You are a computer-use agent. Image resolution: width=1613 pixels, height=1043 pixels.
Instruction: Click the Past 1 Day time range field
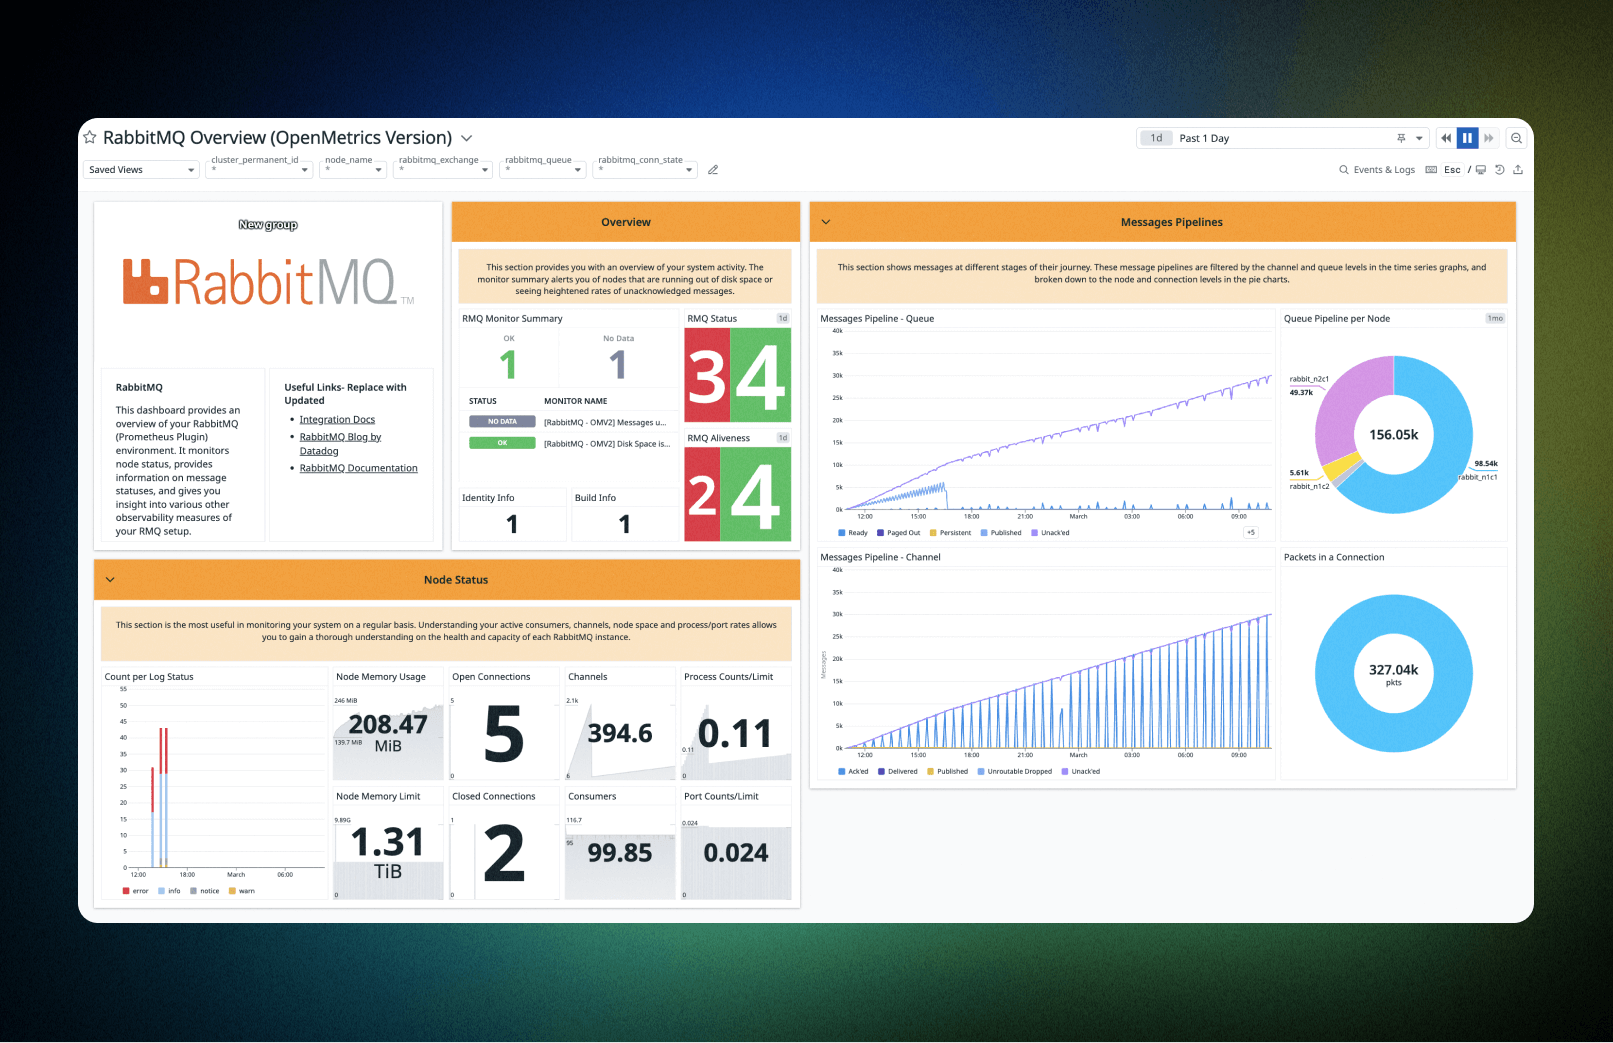coord(1284,138)
